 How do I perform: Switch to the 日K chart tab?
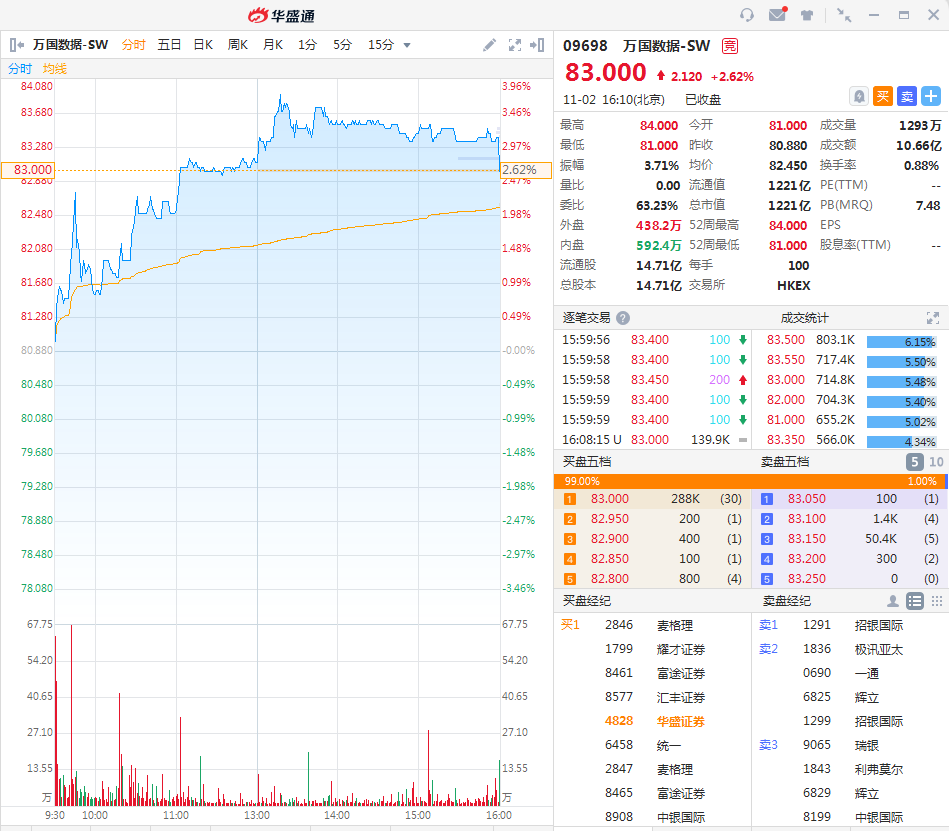203,45
